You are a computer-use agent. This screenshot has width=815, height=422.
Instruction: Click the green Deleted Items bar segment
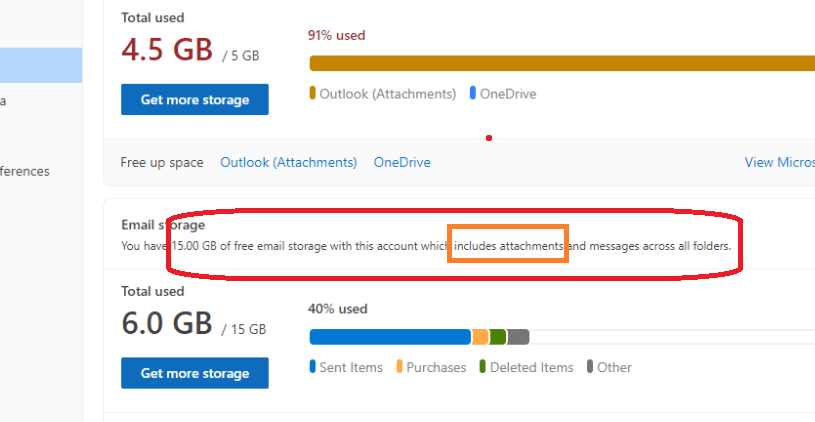[x=497, y=337]
